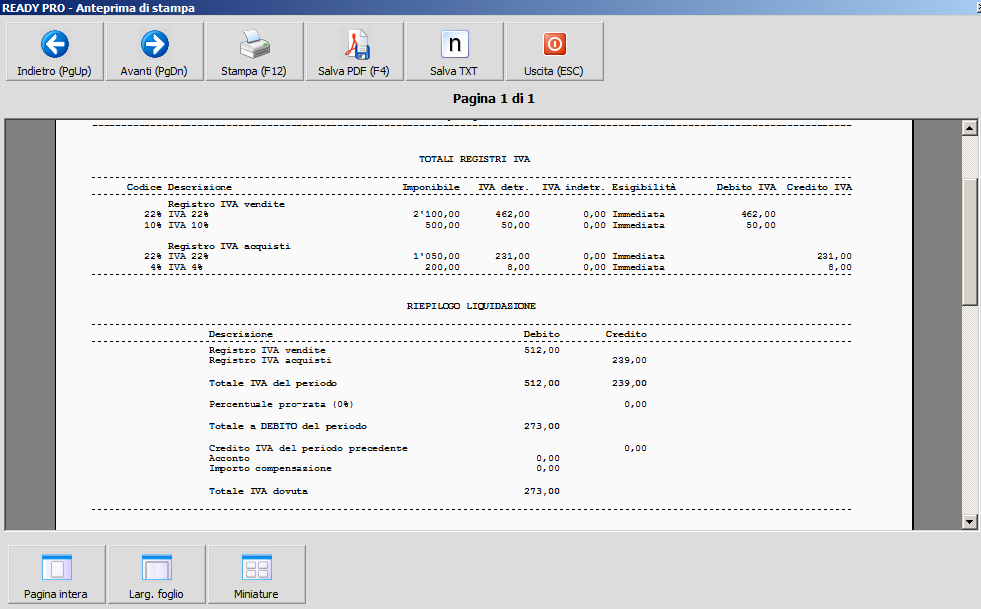Click the imponibile value 1'050,00
981x609 pixels.
click(436, 256)
